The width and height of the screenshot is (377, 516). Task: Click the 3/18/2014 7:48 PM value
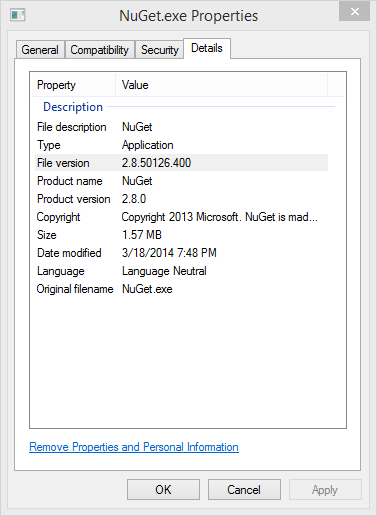tap(169, 253)
